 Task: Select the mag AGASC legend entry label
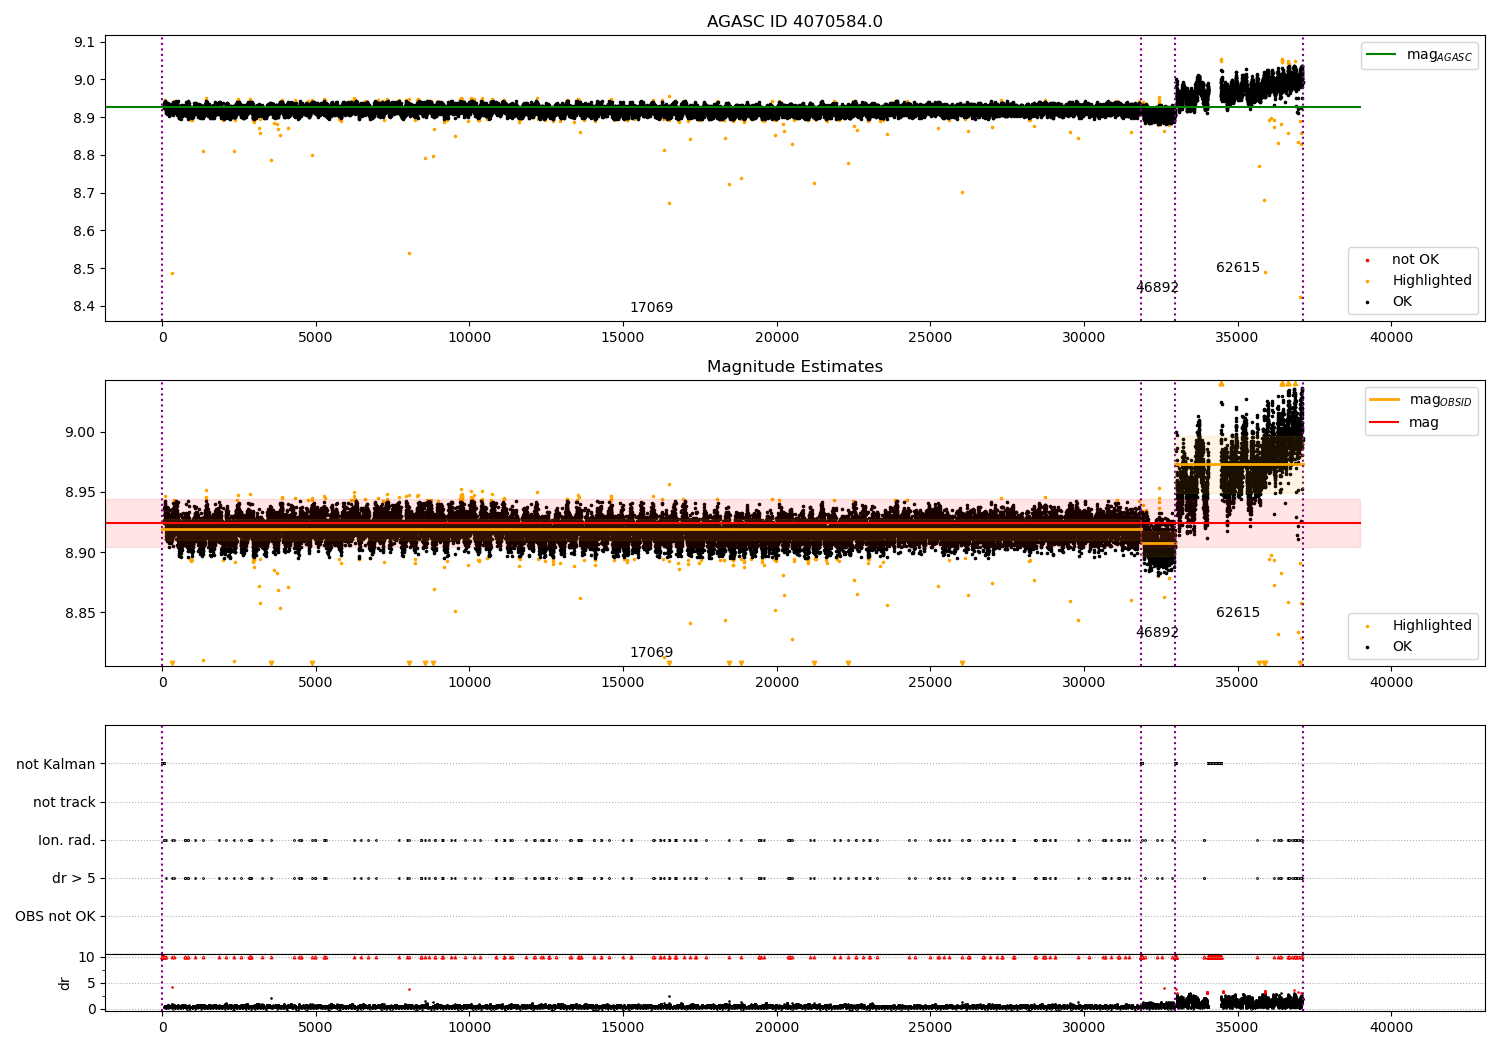pyautogui.click(x=1439, y=55)
